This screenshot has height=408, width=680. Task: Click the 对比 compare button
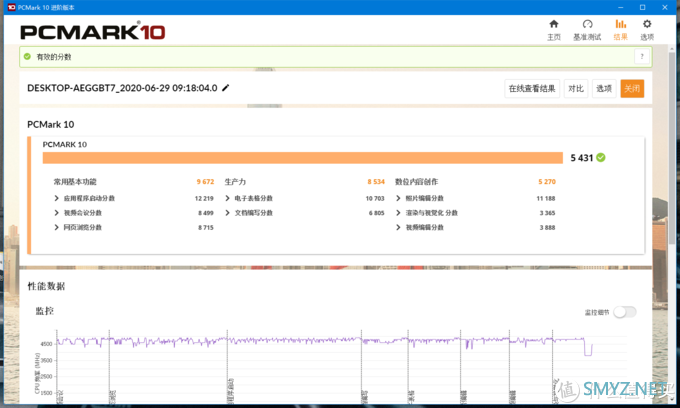tap(576, 88)
